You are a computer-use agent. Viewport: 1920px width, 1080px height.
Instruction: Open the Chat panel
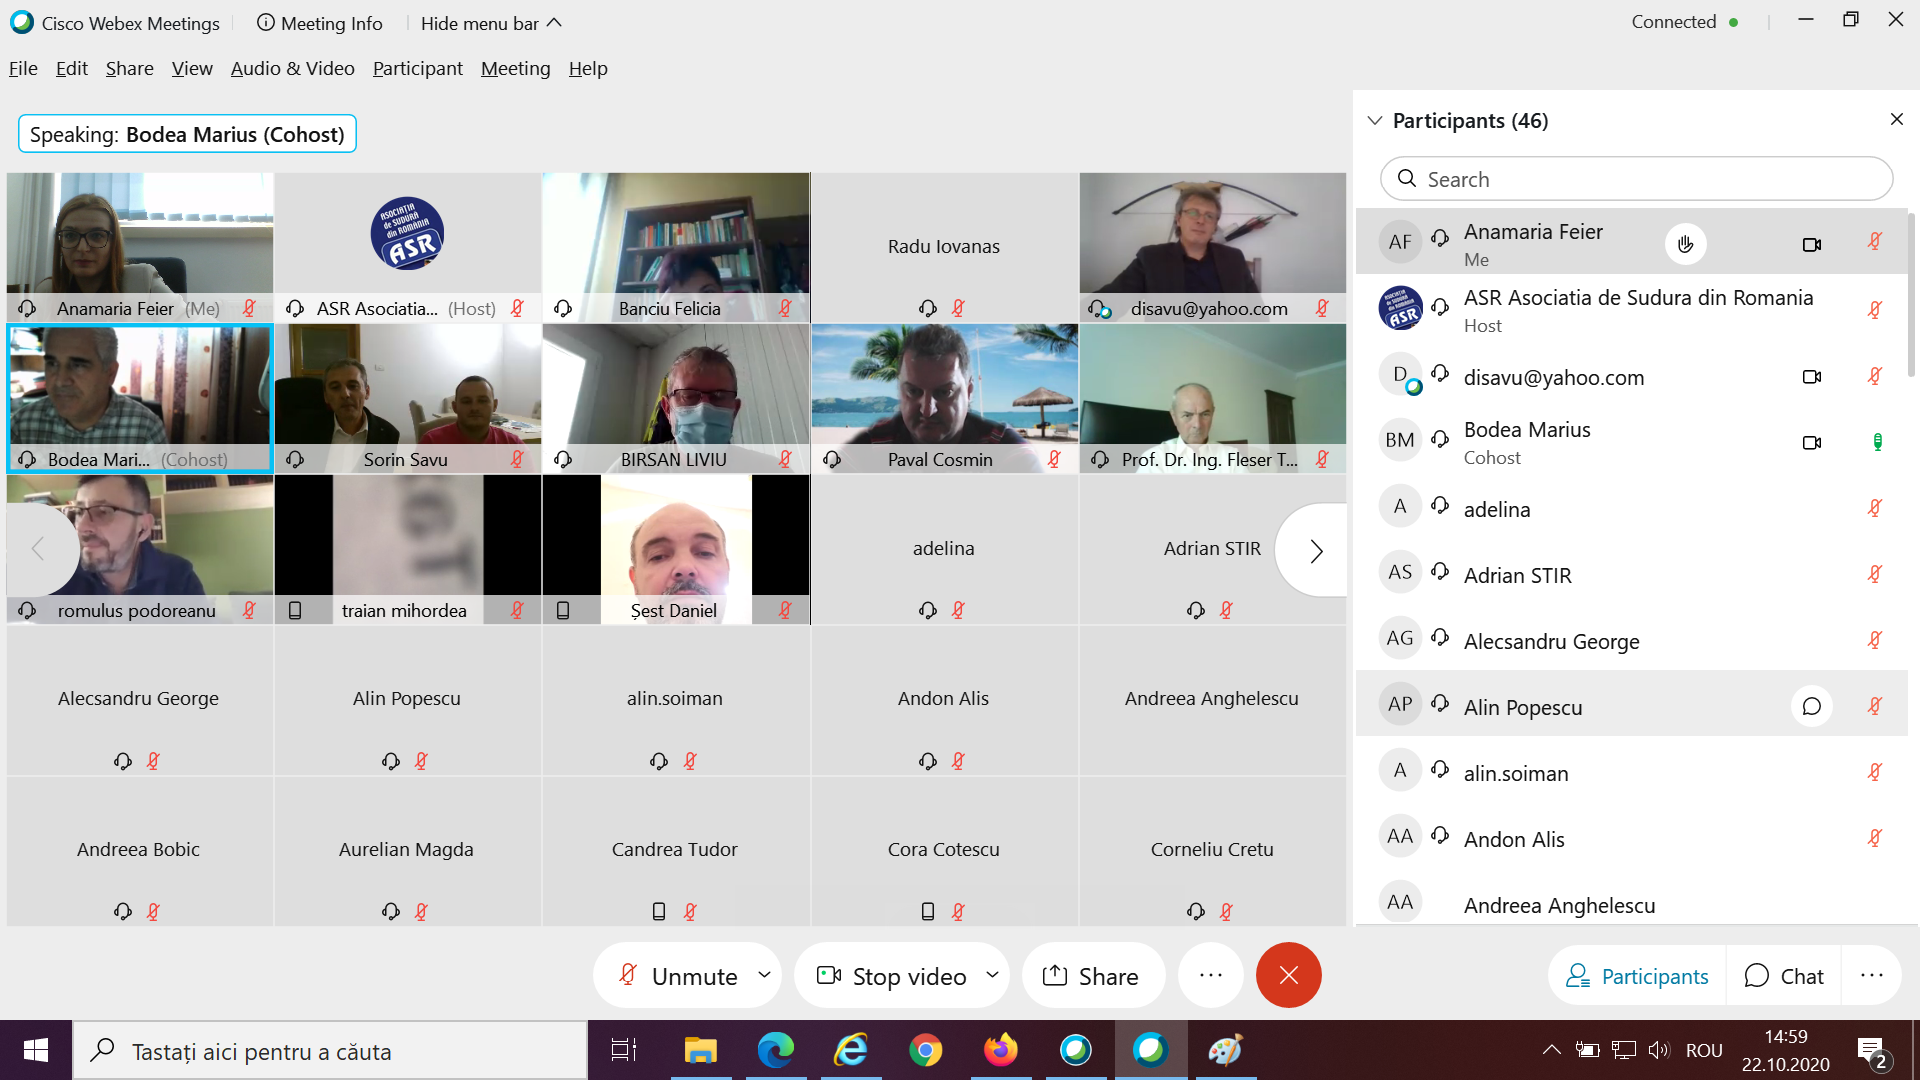tap(1784, 976)
